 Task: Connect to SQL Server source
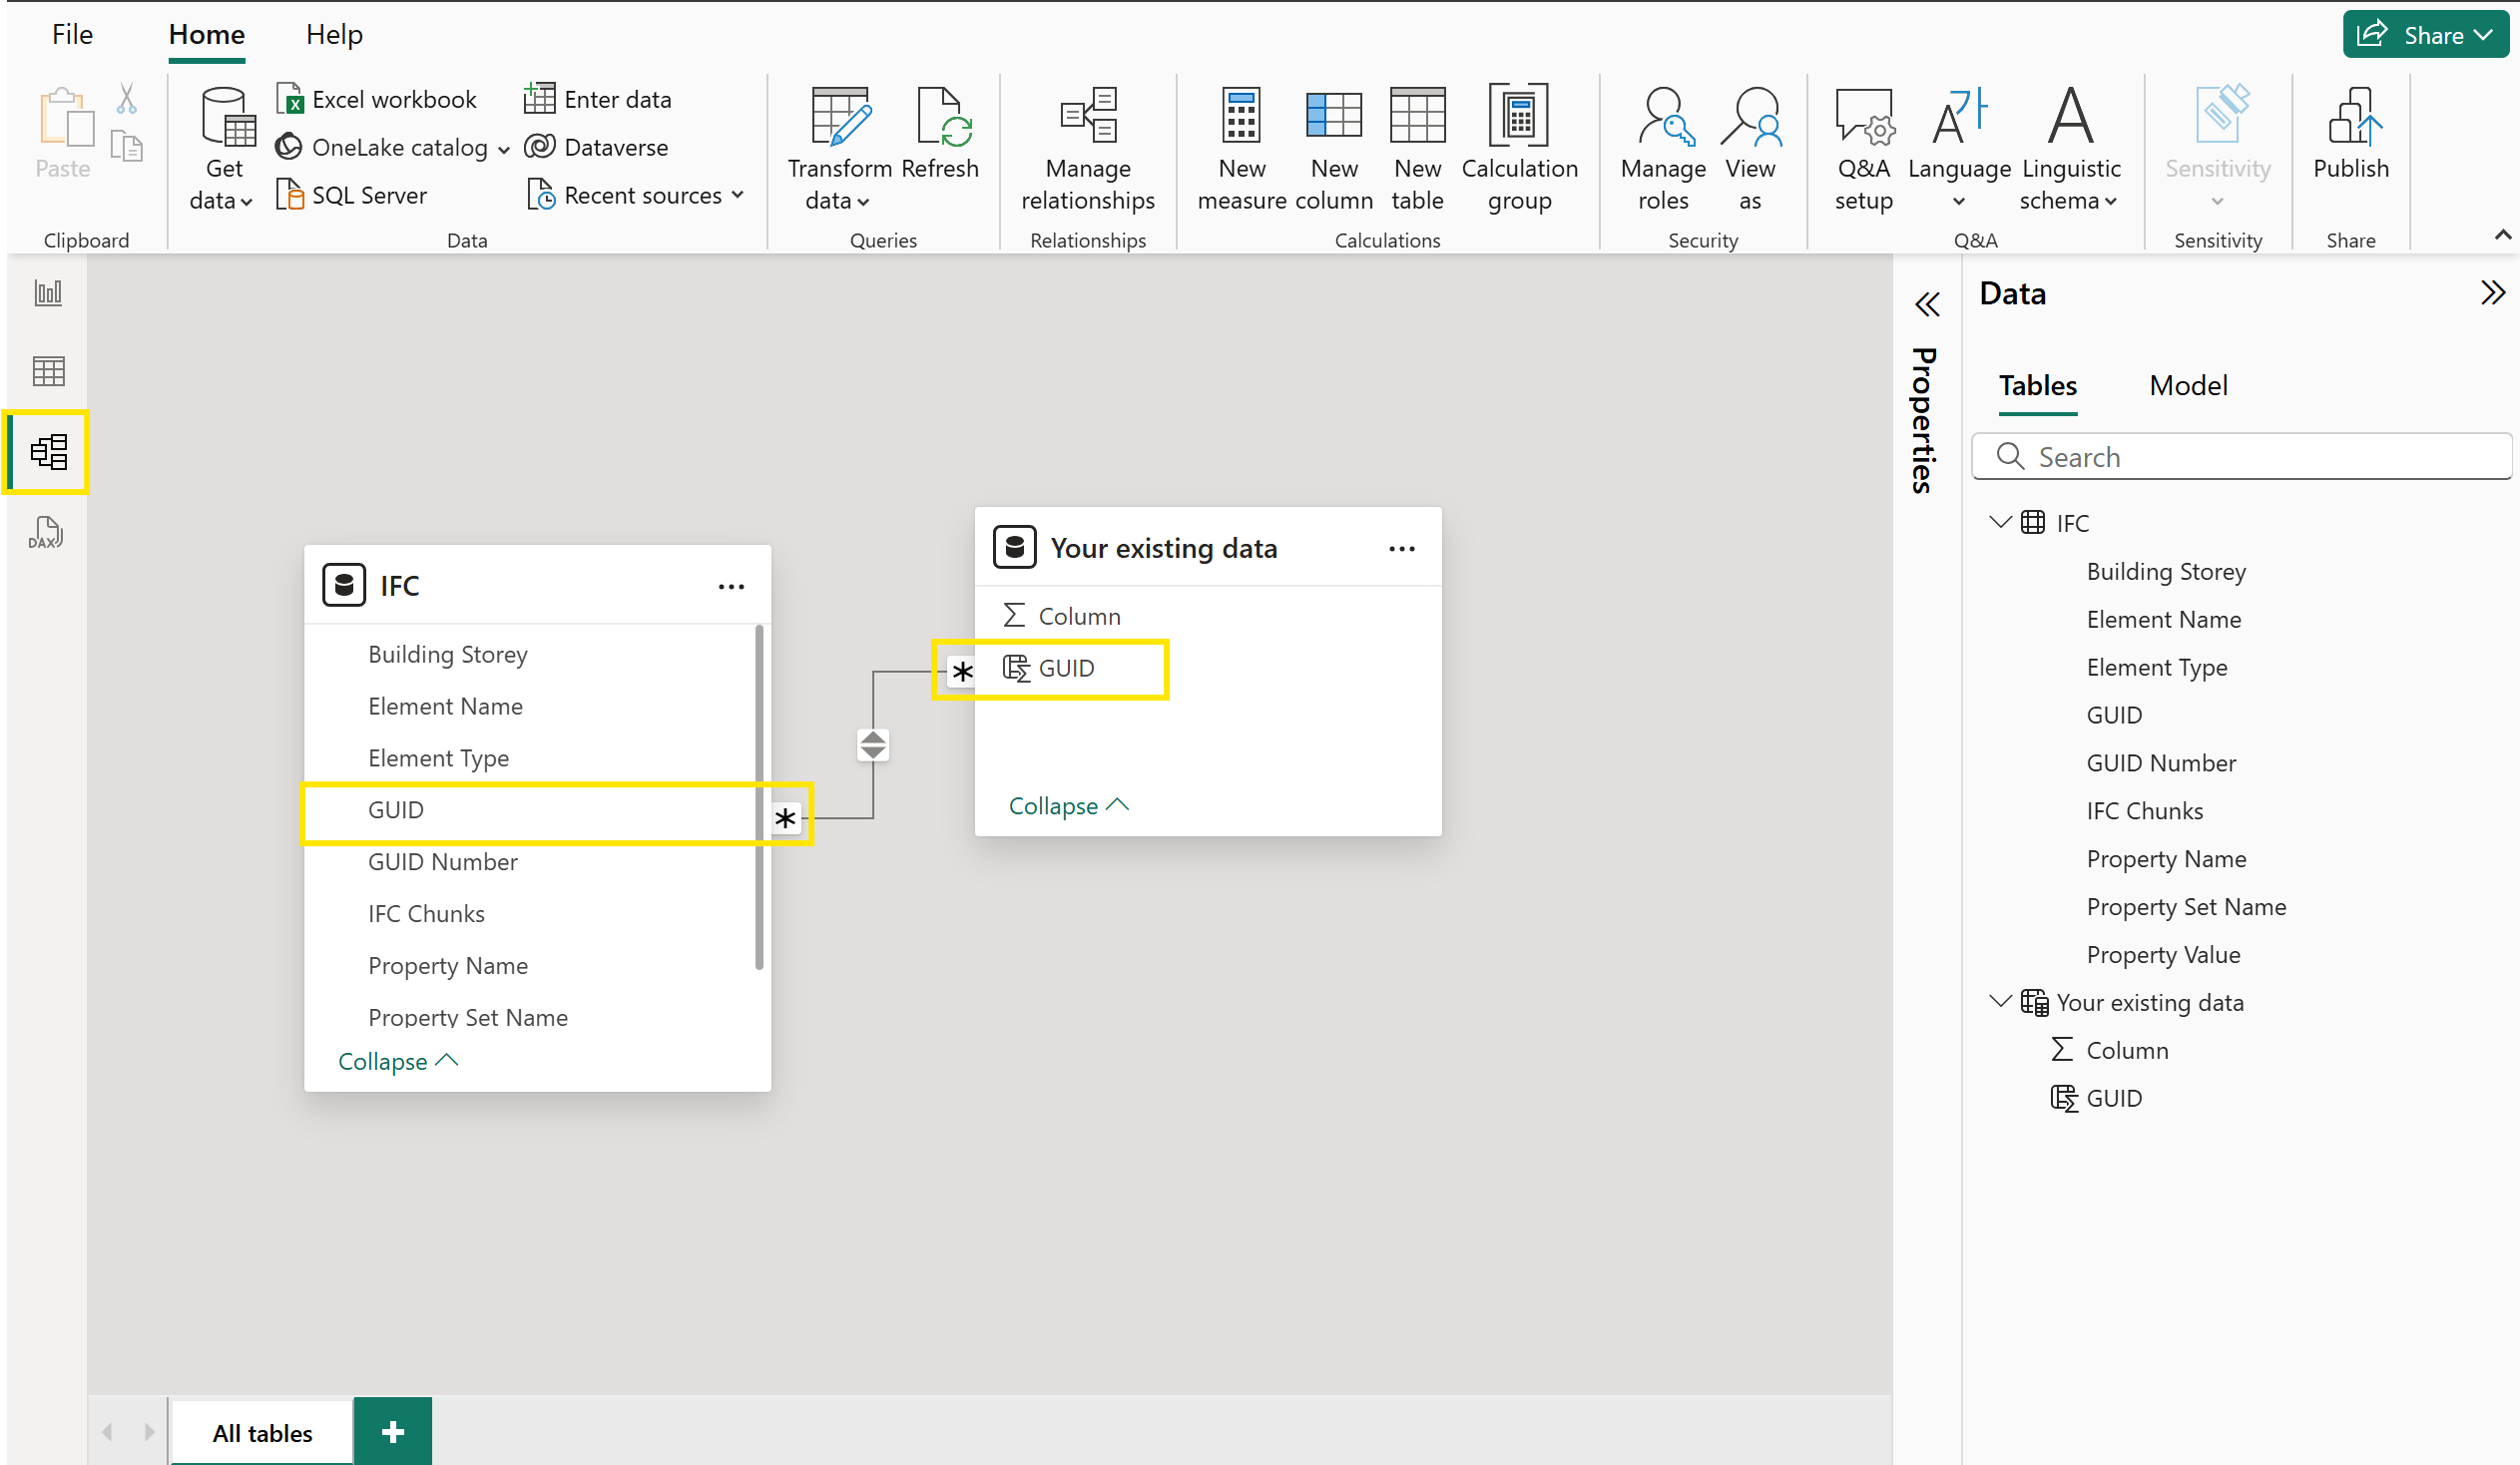pyautogui.click(x=352, y=195)
